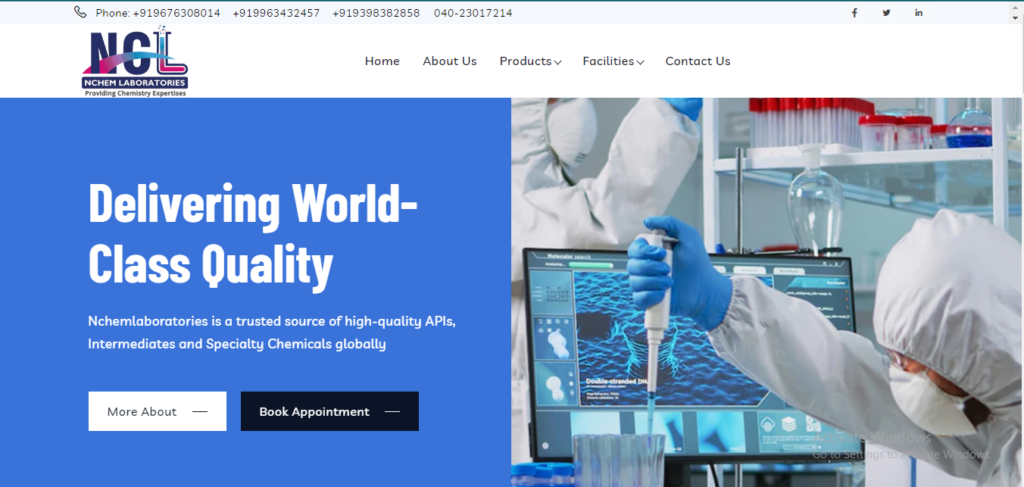Click the More About button
This screenshot has height=487, width=1024.
[157, 411]
